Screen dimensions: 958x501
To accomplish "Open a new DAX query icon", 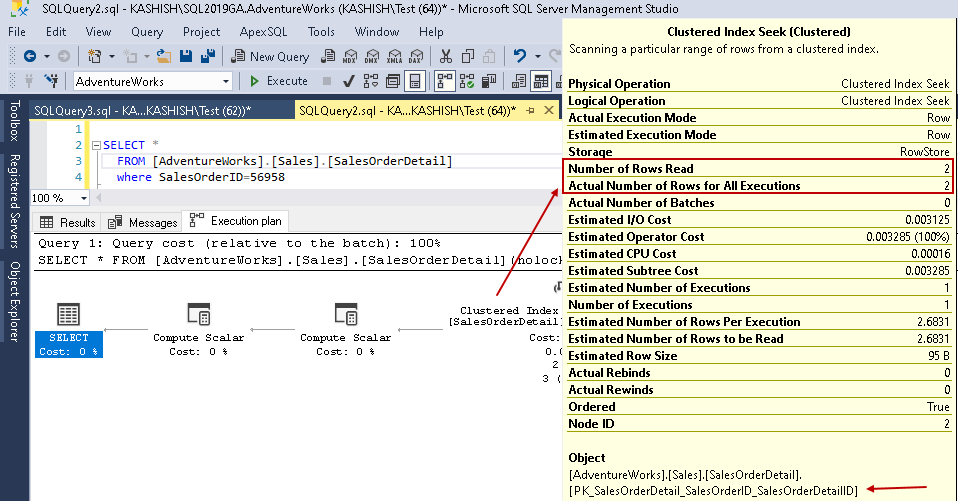I will pyautogui.click(x=416, y=56).
